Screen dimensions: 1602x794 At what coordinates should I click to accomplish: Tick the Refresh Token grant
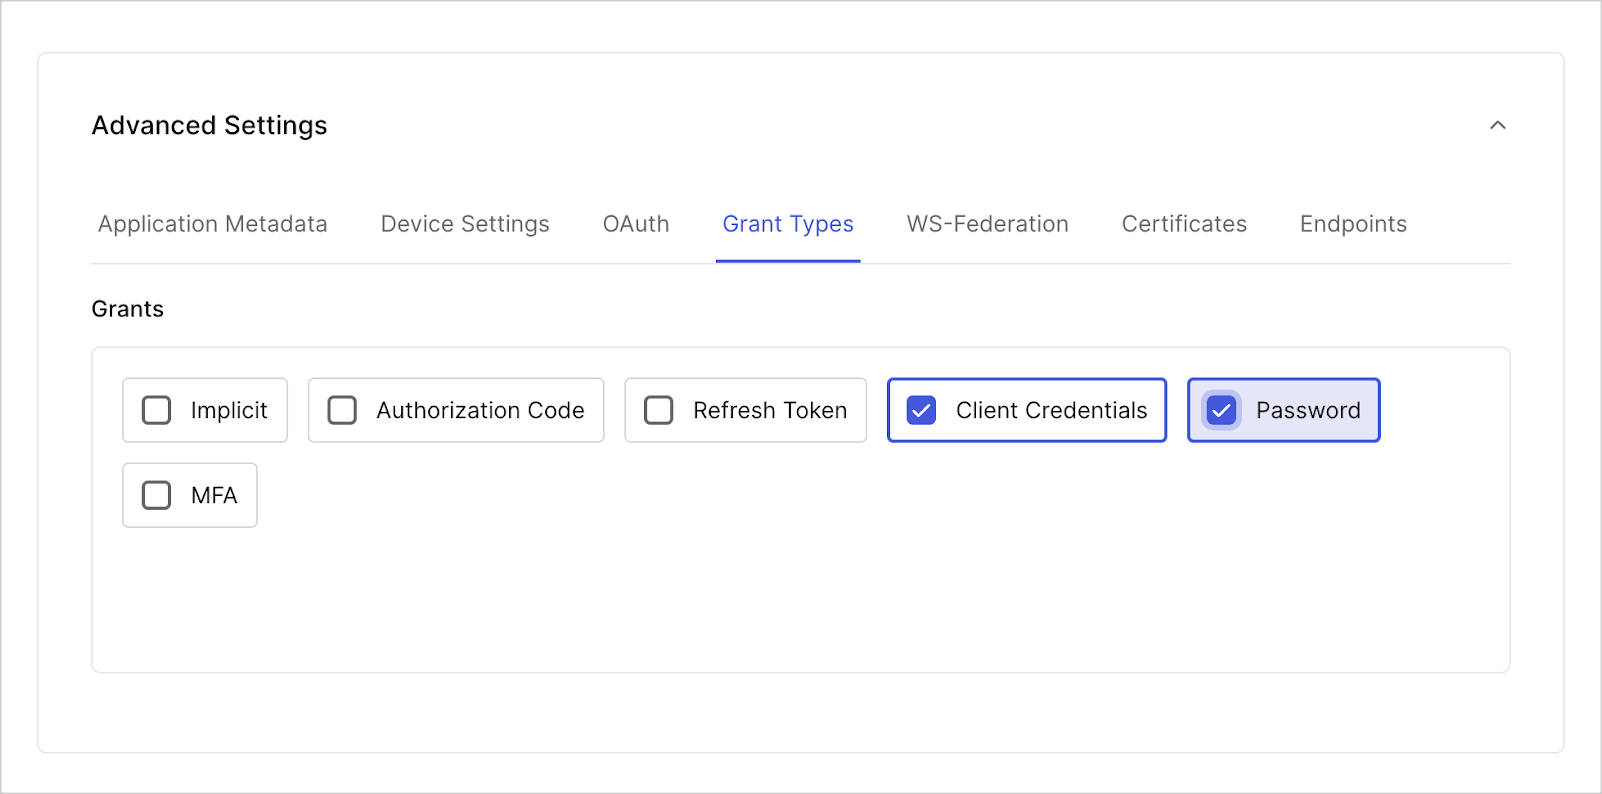click(x=659, y=410)
